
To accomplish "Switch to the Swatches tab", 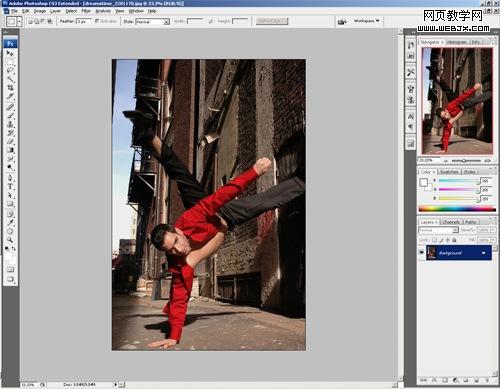I will 449,172.
